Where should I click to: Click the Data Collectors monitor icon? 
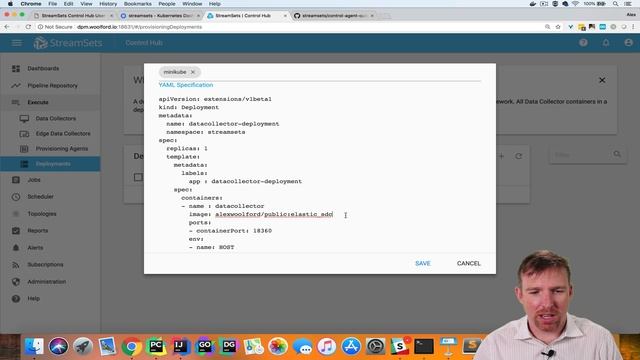24,118
